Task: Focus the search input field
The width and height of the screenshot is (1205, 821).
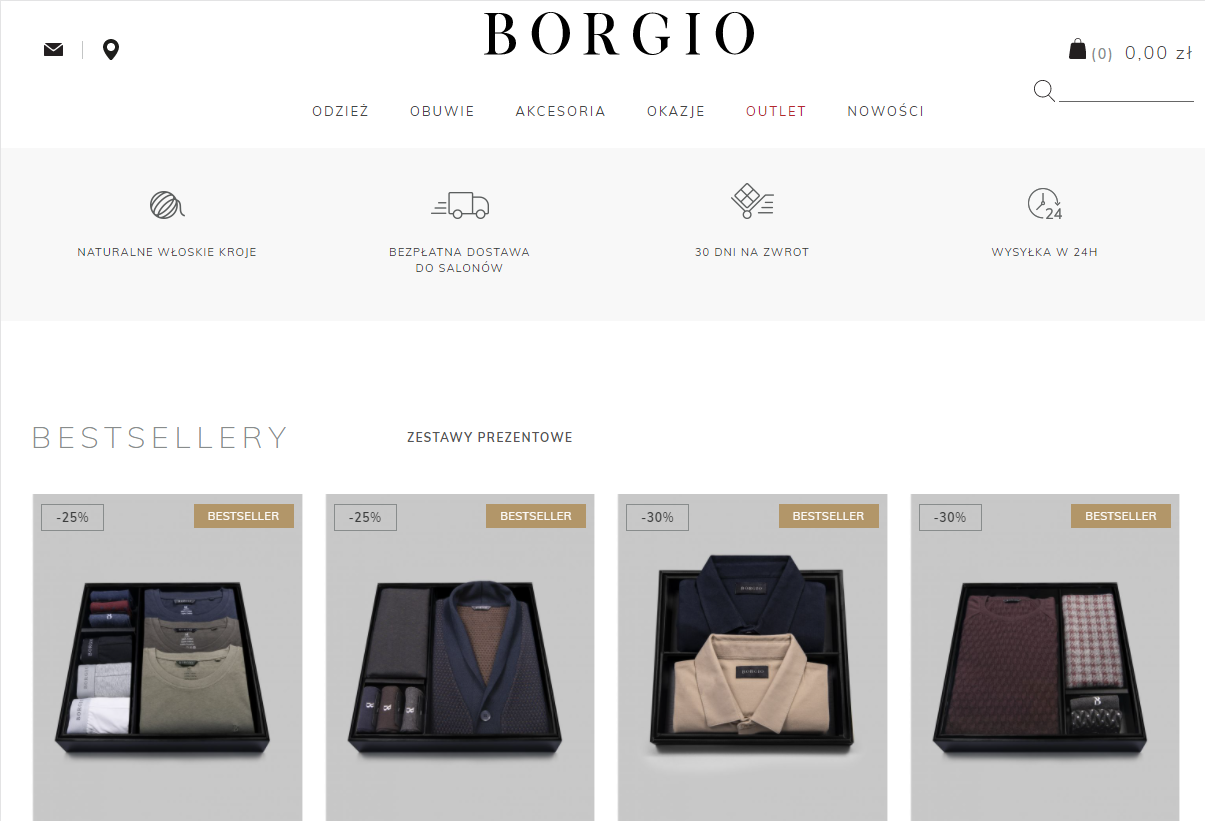Action: [1126, 91]
